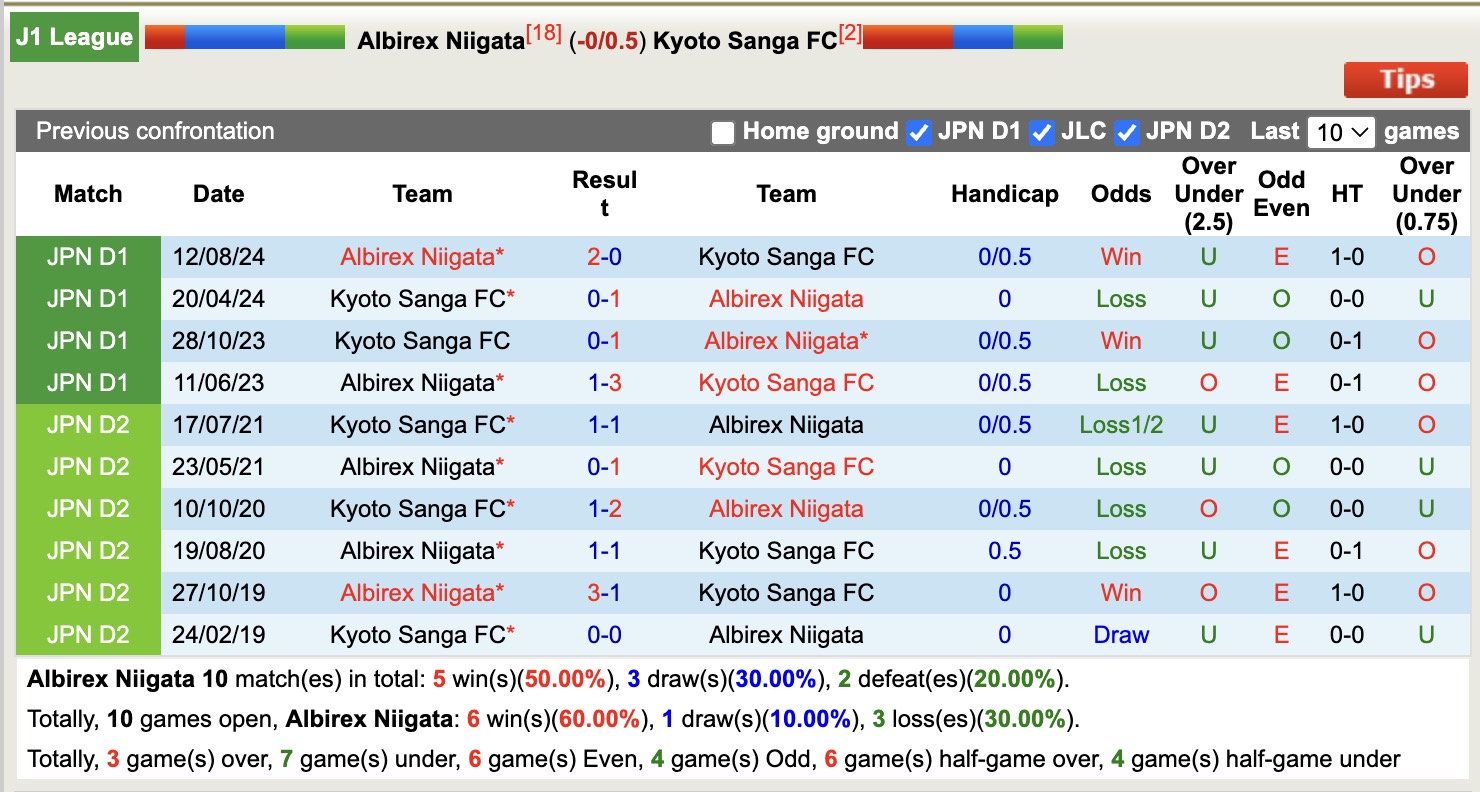Expand the Previous confrontation section header
The width and height of the screenshot is (1480, 792).
[153, 131]
